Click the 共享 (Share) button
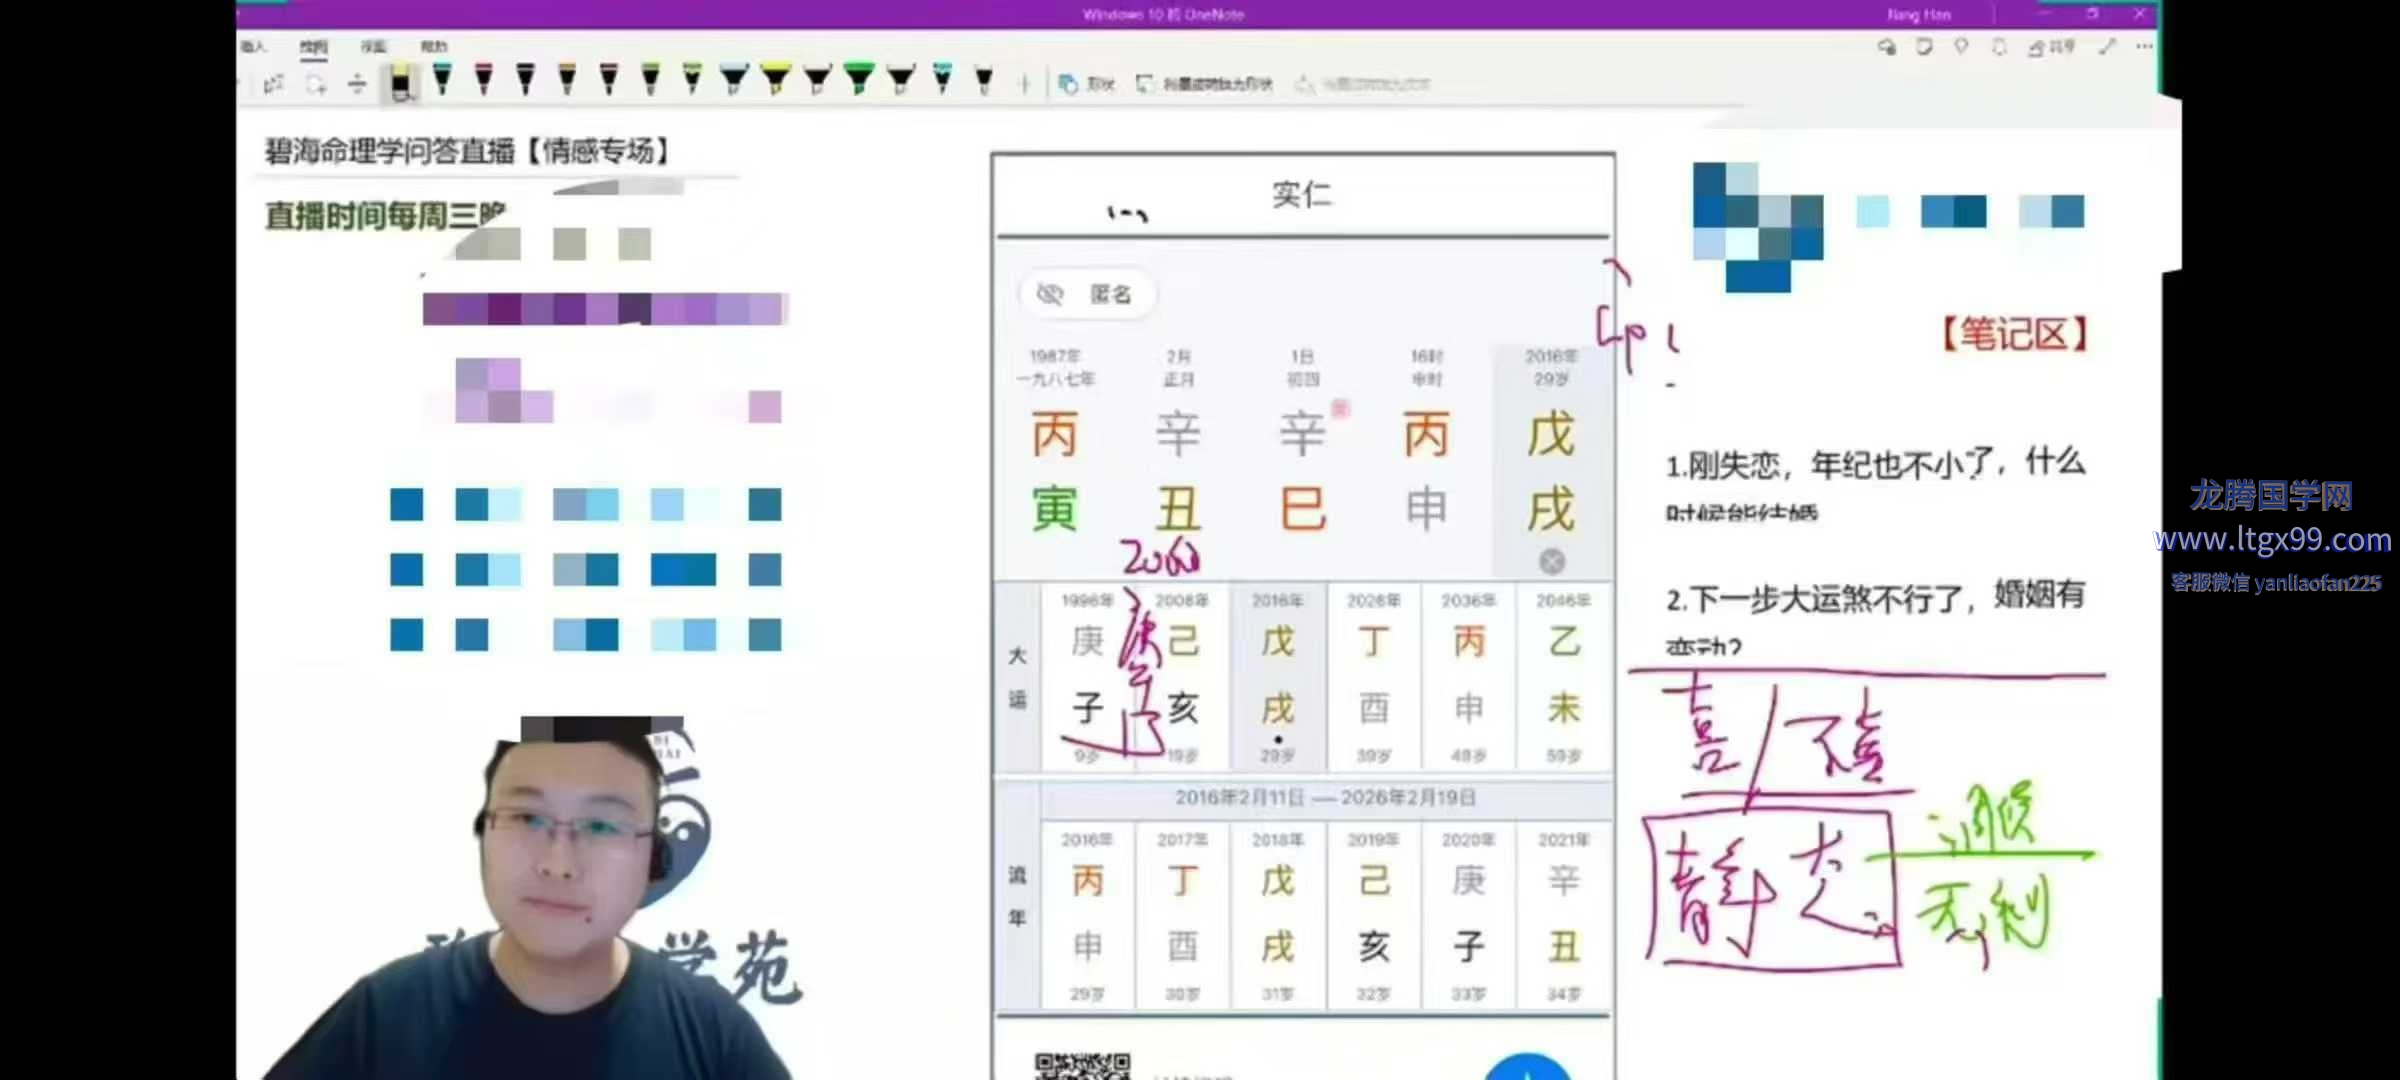Image resolution: width=2400 pixels, height=1080 pixels. [2051, 47]
